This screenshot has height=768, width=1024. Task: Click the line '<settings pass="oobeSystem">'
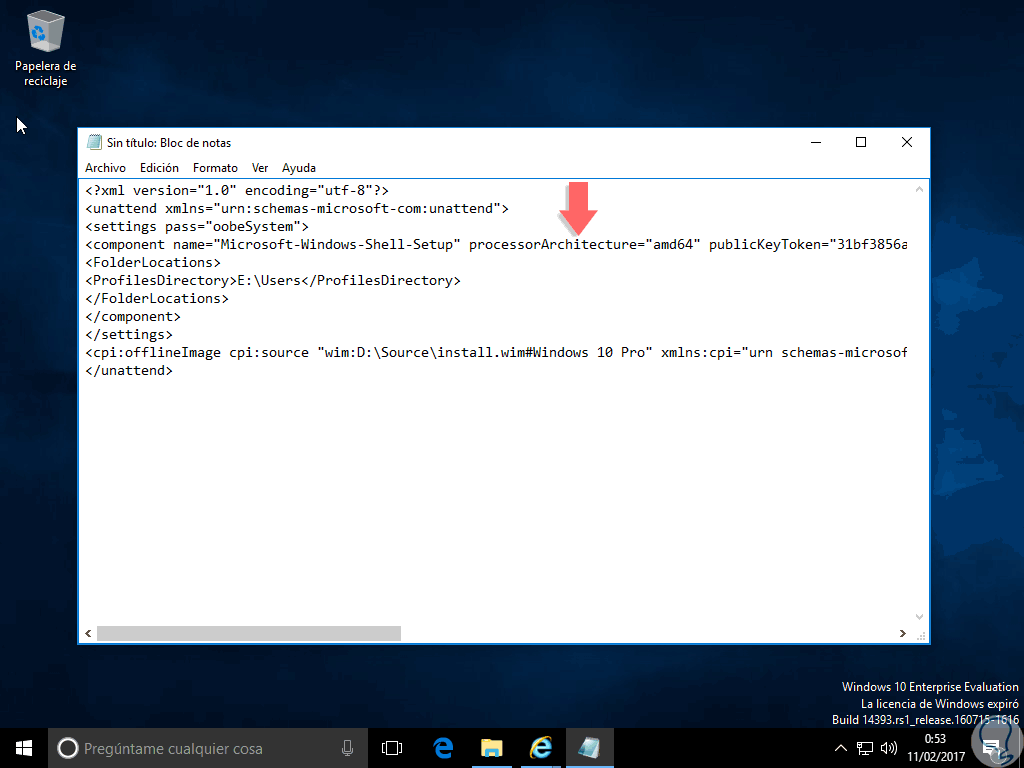tap(197, 227)
